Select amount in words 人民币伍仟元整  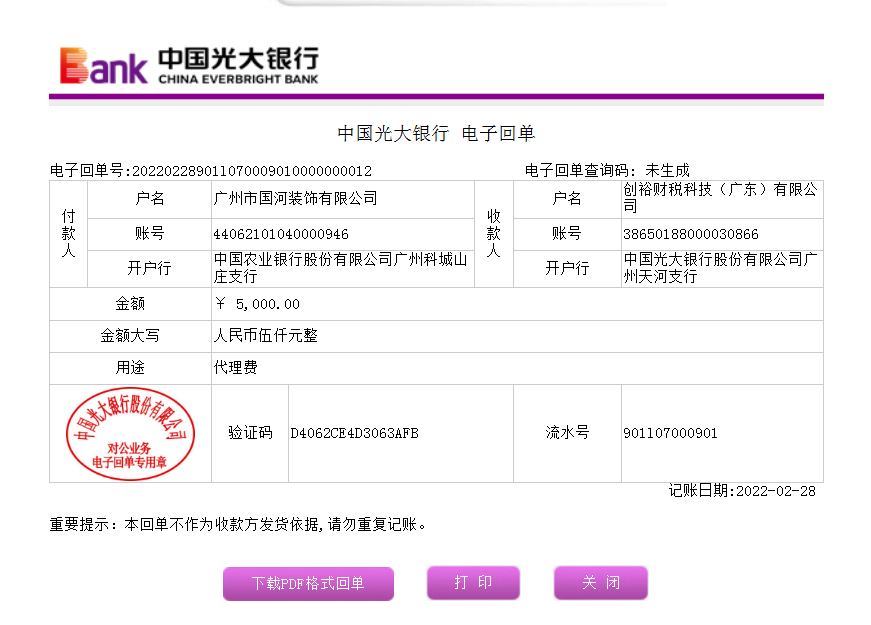266,336
